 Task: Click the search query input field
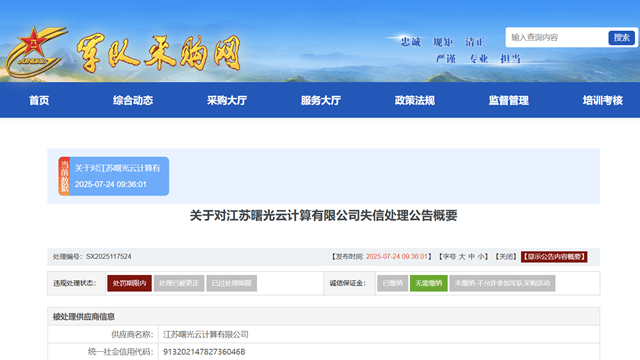click(557, 38)
